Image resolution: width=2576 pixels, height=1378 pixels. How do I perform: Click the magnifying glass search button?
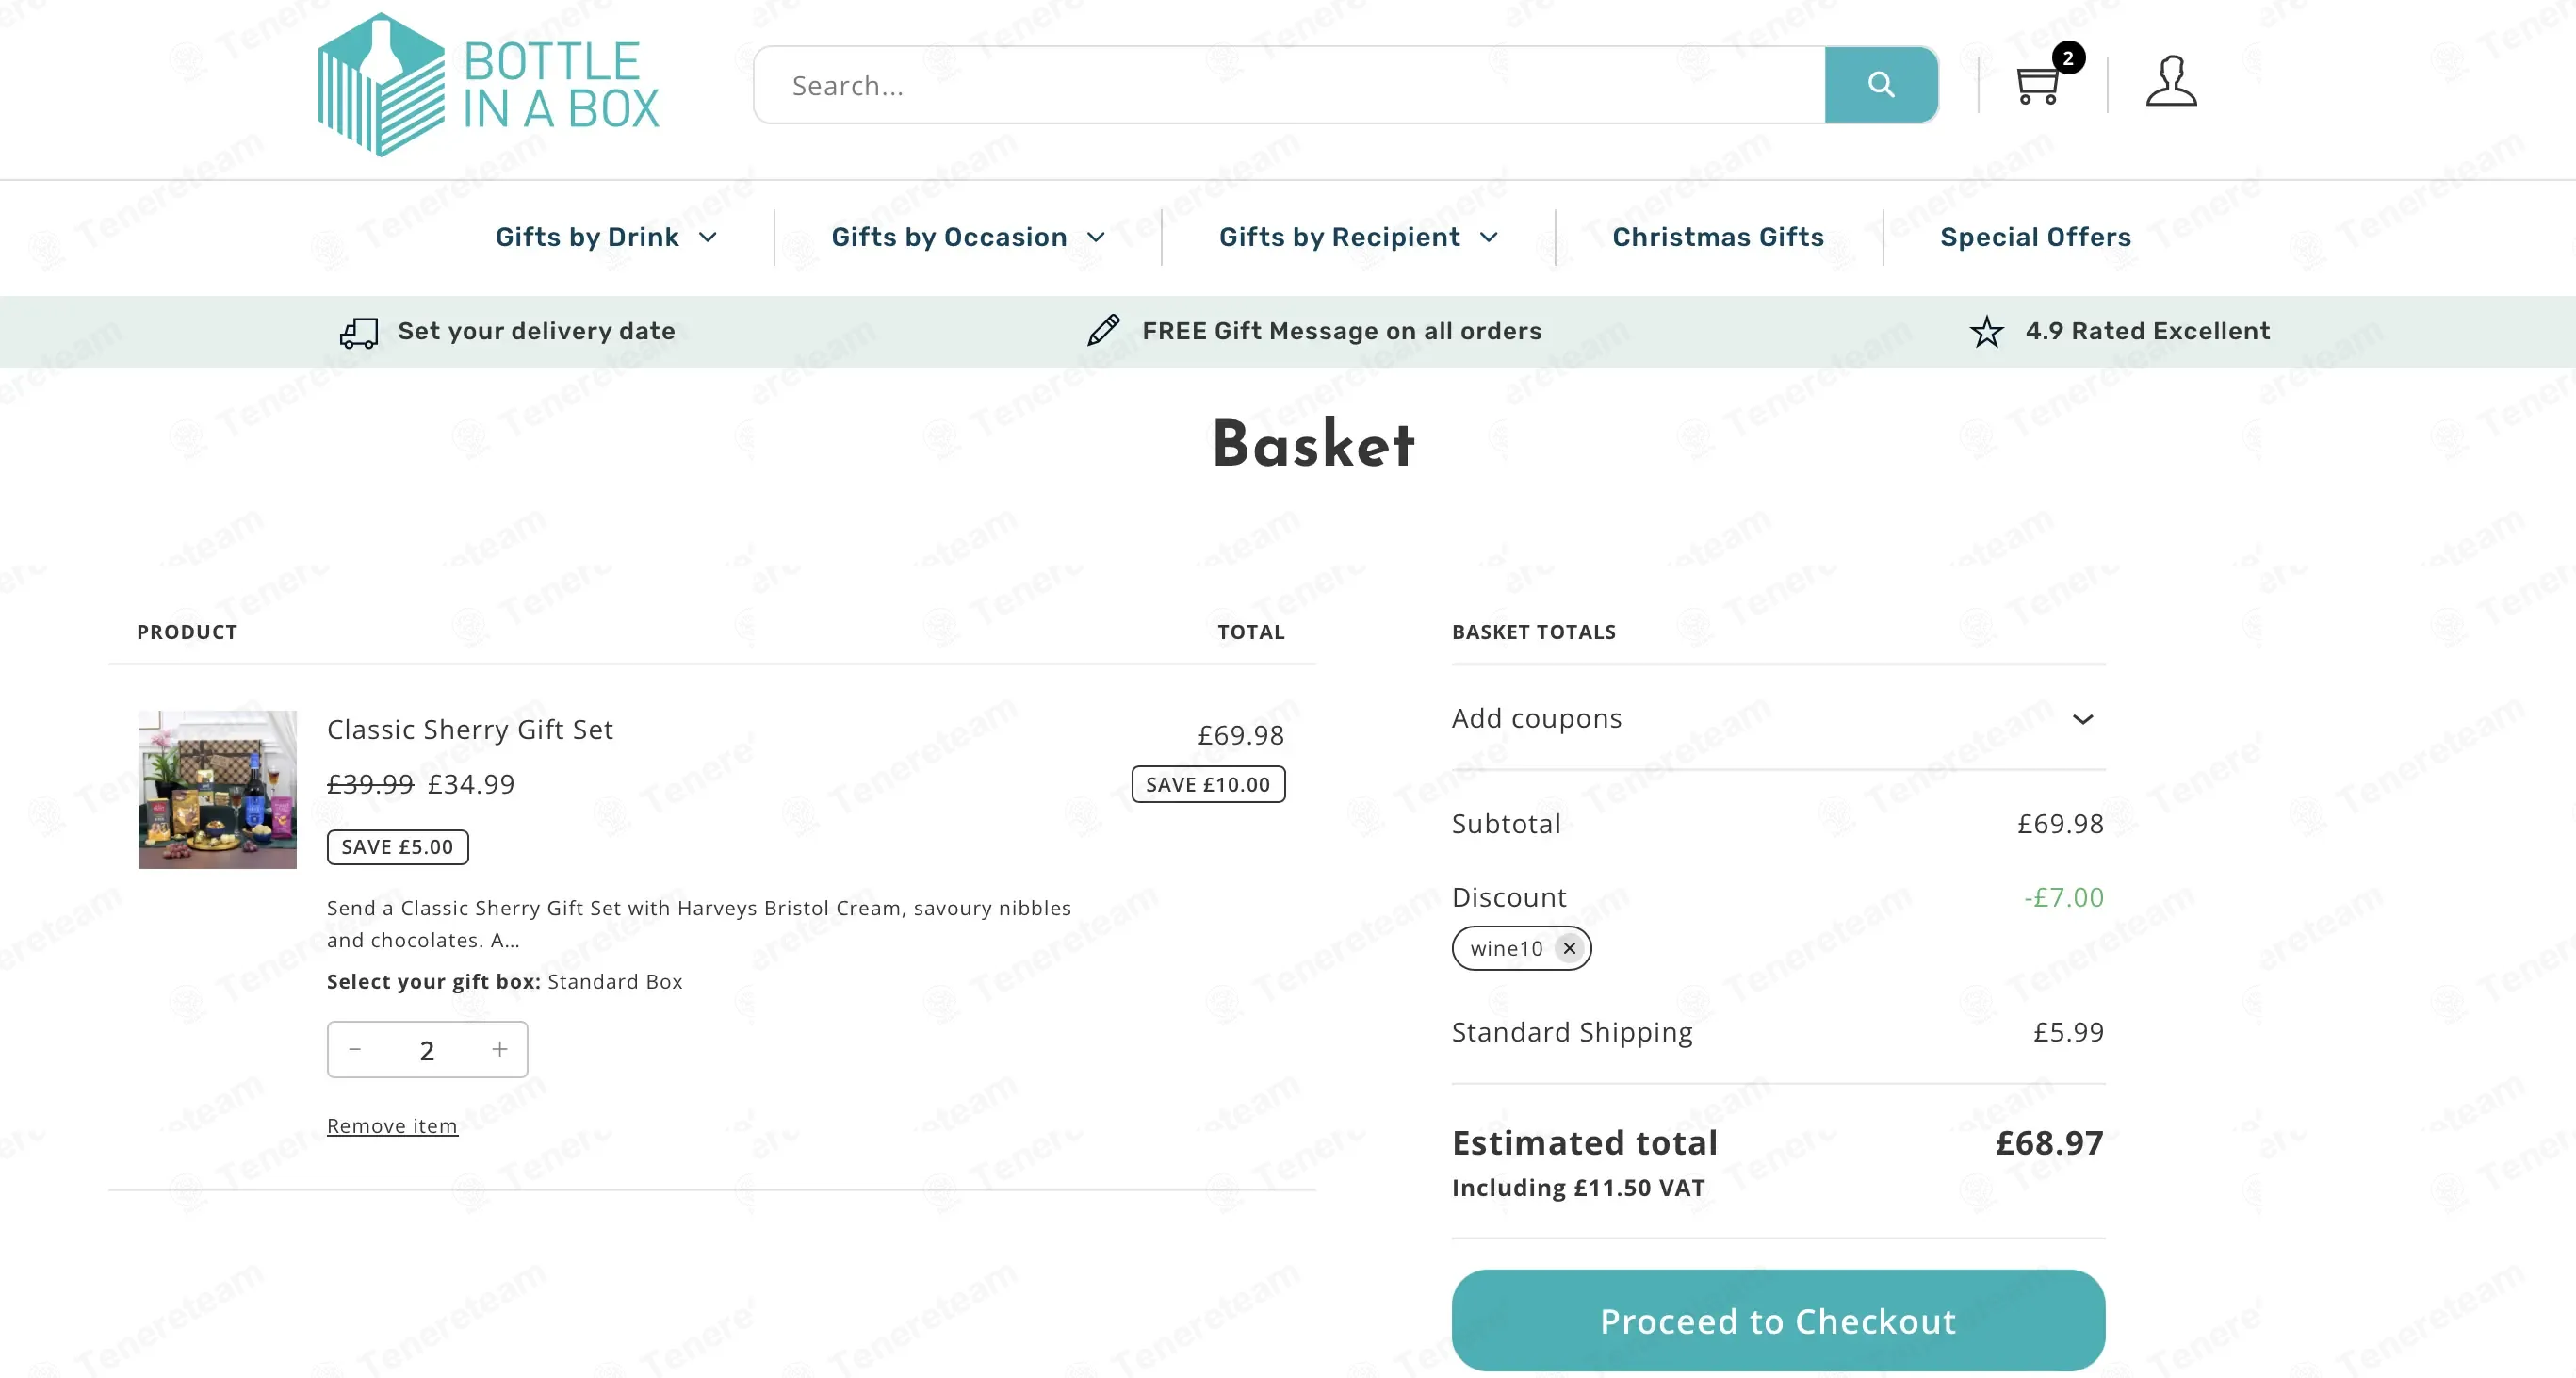(x=1880, y=85)
